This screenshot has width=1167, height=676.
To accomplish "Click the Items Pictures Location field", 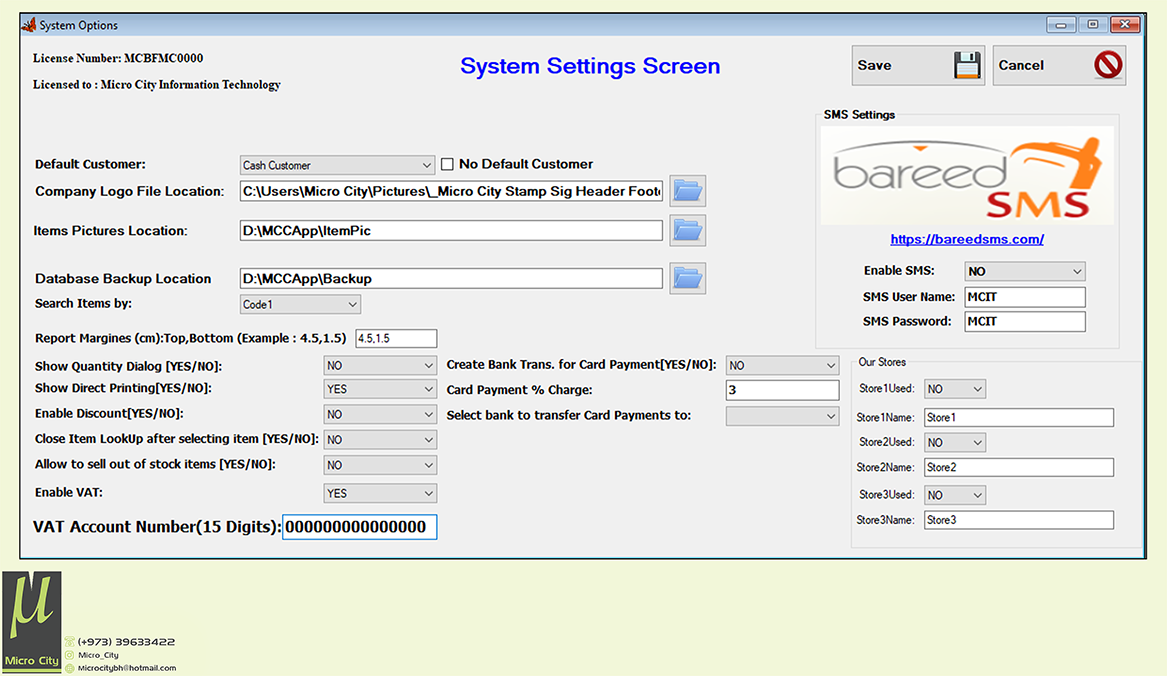I will click(451, 231).
